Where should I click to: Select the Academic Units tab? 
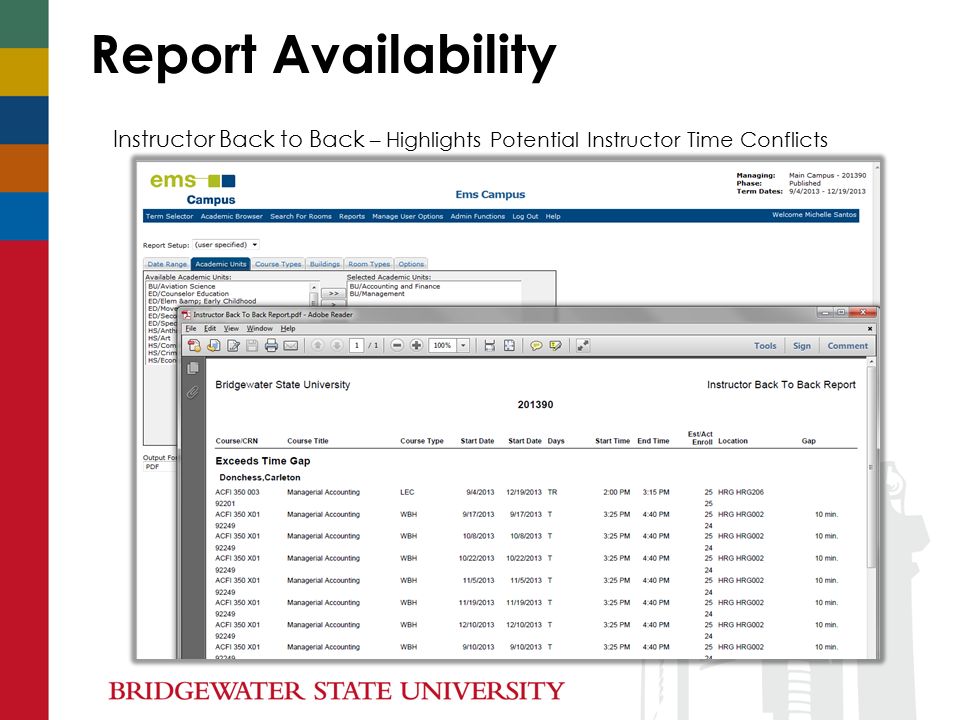click(221, 264)
